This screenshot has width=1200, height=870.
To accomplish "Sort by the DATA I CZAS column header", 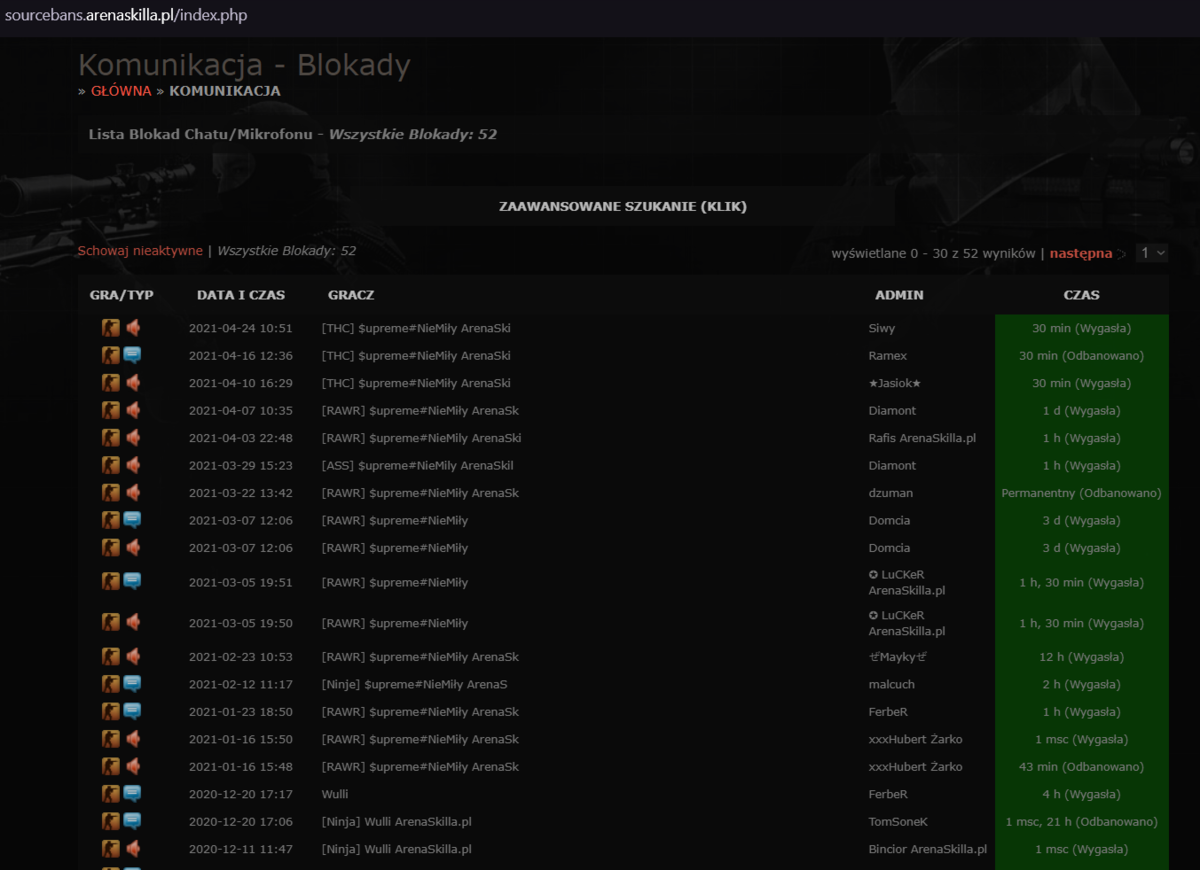I will point(241,295).
